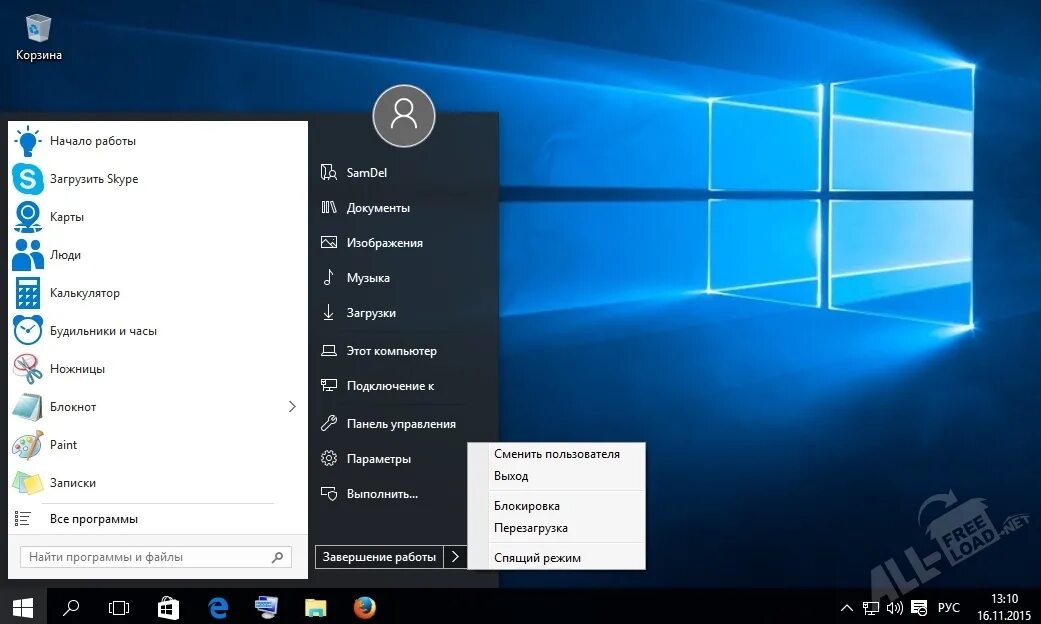Launch Microsoft Edge from the taskbar
Viewport: 1041px width, 624px height.
[217, 607]
